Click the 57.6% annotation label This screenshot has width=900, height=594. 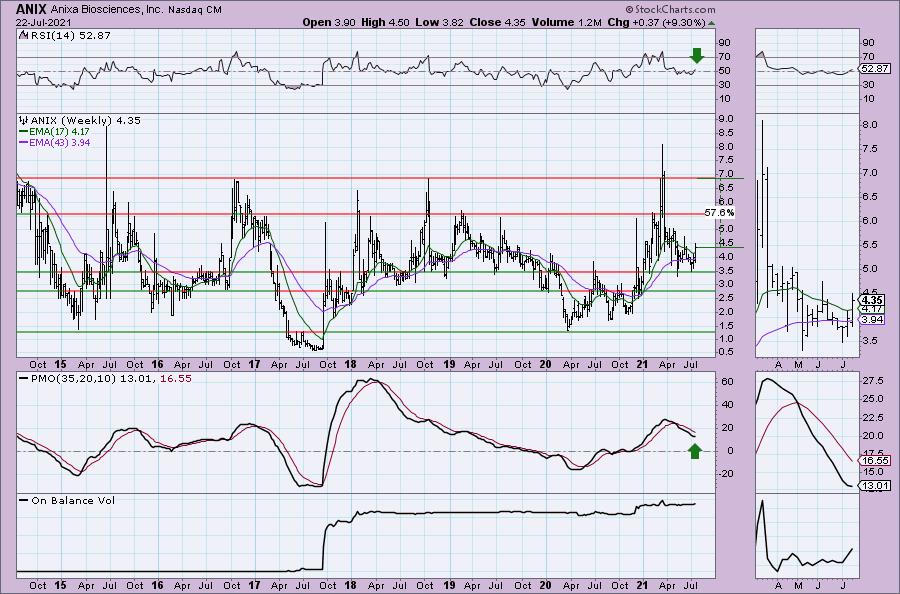719,212
